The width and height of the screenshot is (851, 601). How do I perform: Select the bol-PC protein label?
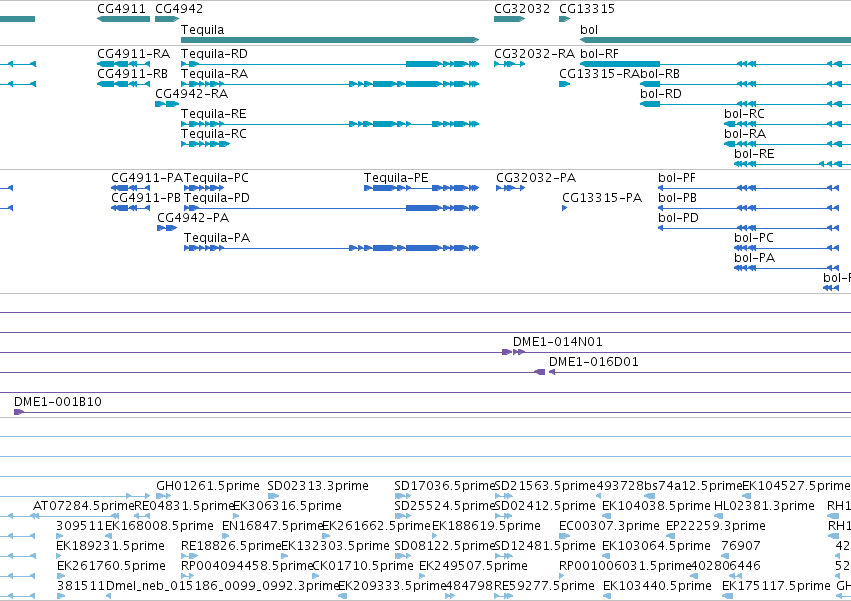(754, 238)
